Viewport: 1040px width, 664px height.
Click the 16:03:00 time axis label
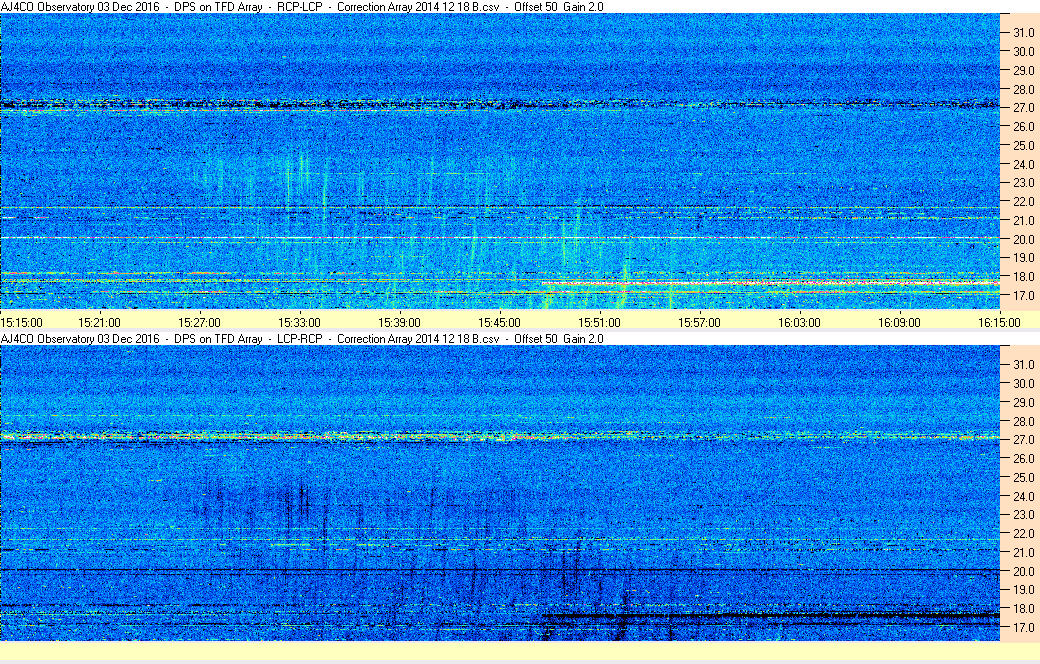[799, 322]
